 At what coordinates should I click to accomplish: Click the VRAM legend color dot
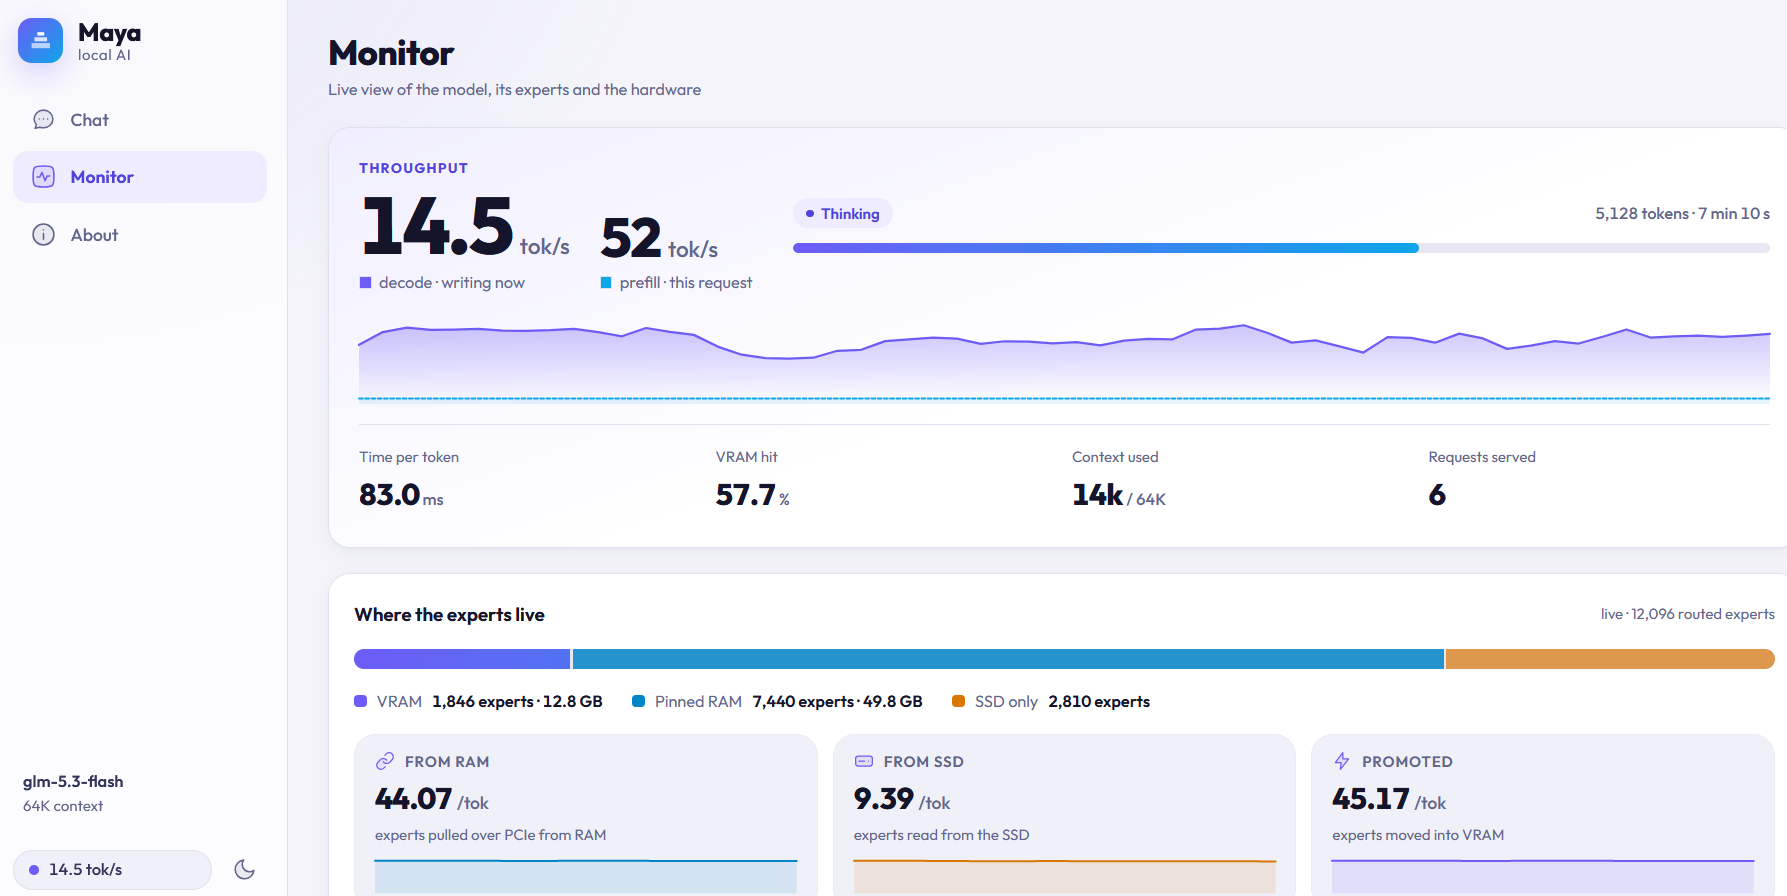point(361,701)
